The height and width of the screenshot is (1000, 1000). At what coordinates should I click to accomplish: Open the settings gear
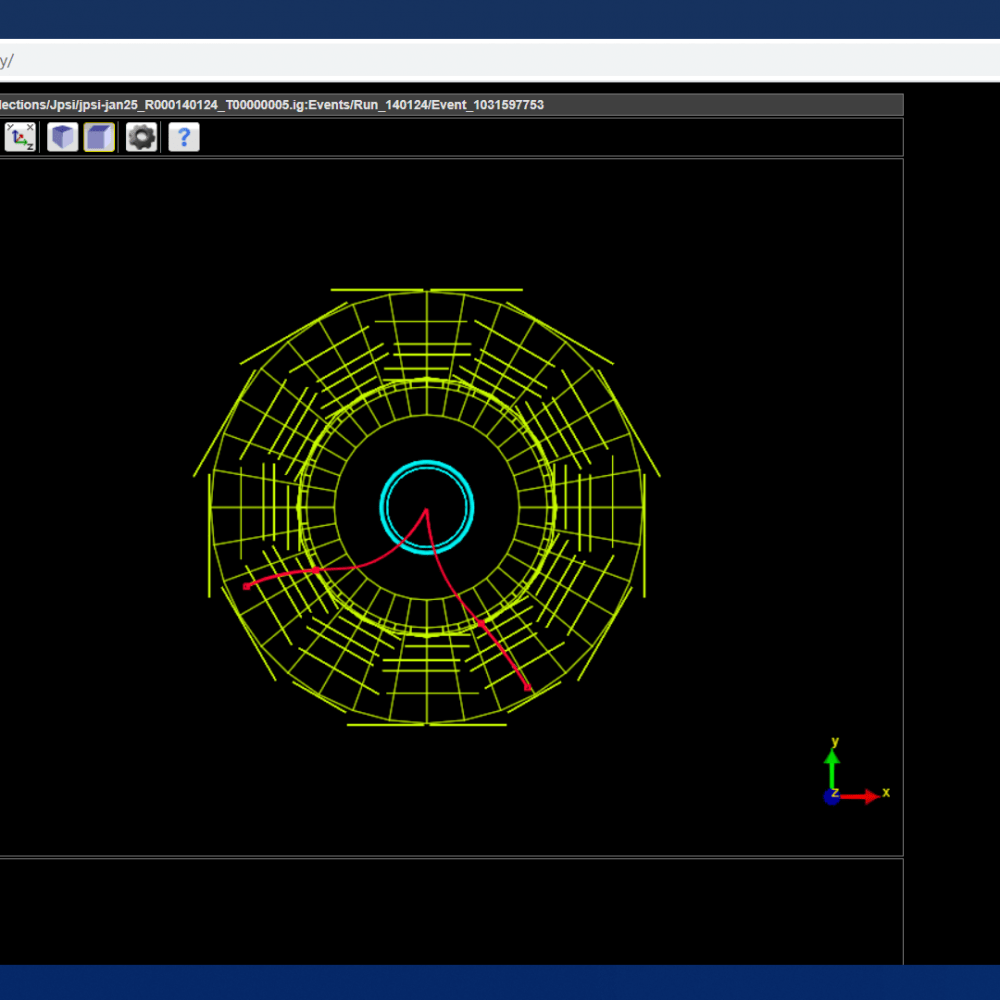(141, 137)
